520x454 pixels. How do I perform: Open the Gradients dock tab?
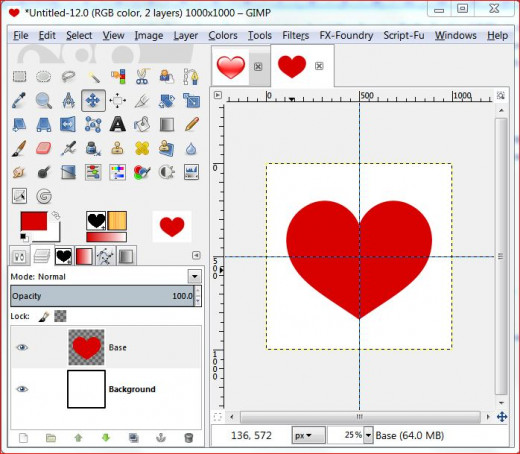coord(84,256)
